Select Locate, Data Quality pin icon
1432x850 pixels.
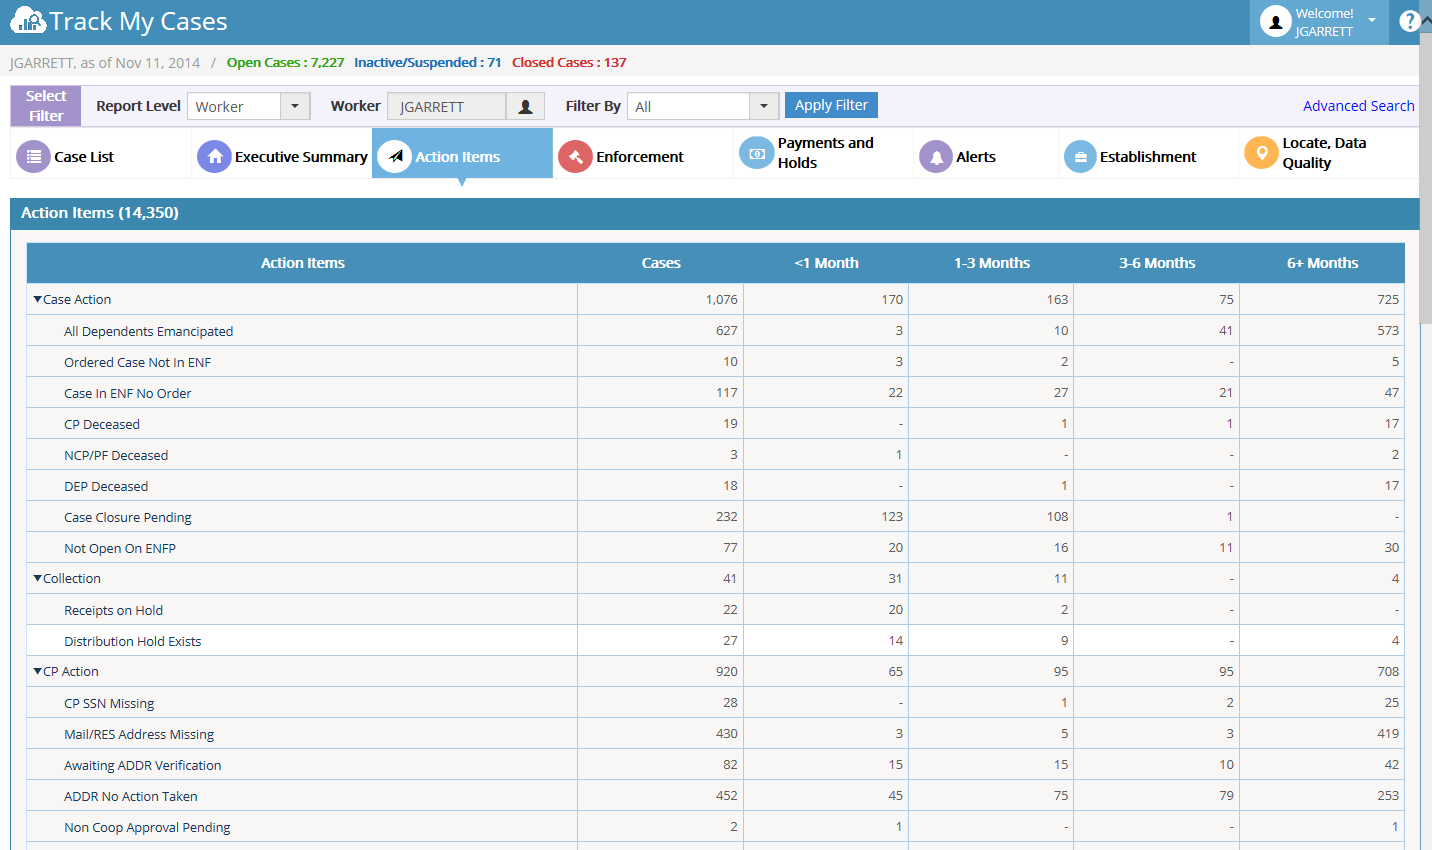coord(1261,153)
